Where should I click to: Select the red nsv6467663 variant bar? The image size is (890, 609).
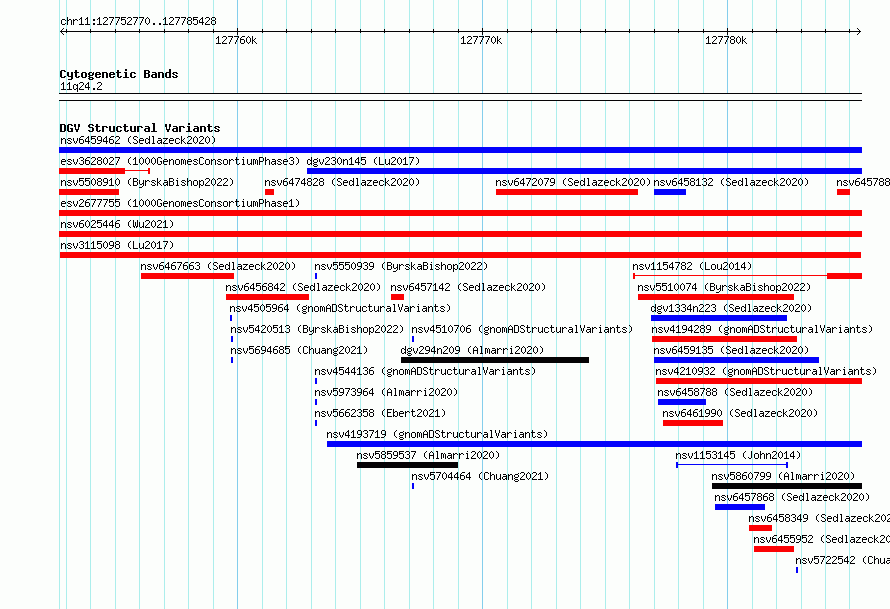pyautogui.click(x=187, y=276)
